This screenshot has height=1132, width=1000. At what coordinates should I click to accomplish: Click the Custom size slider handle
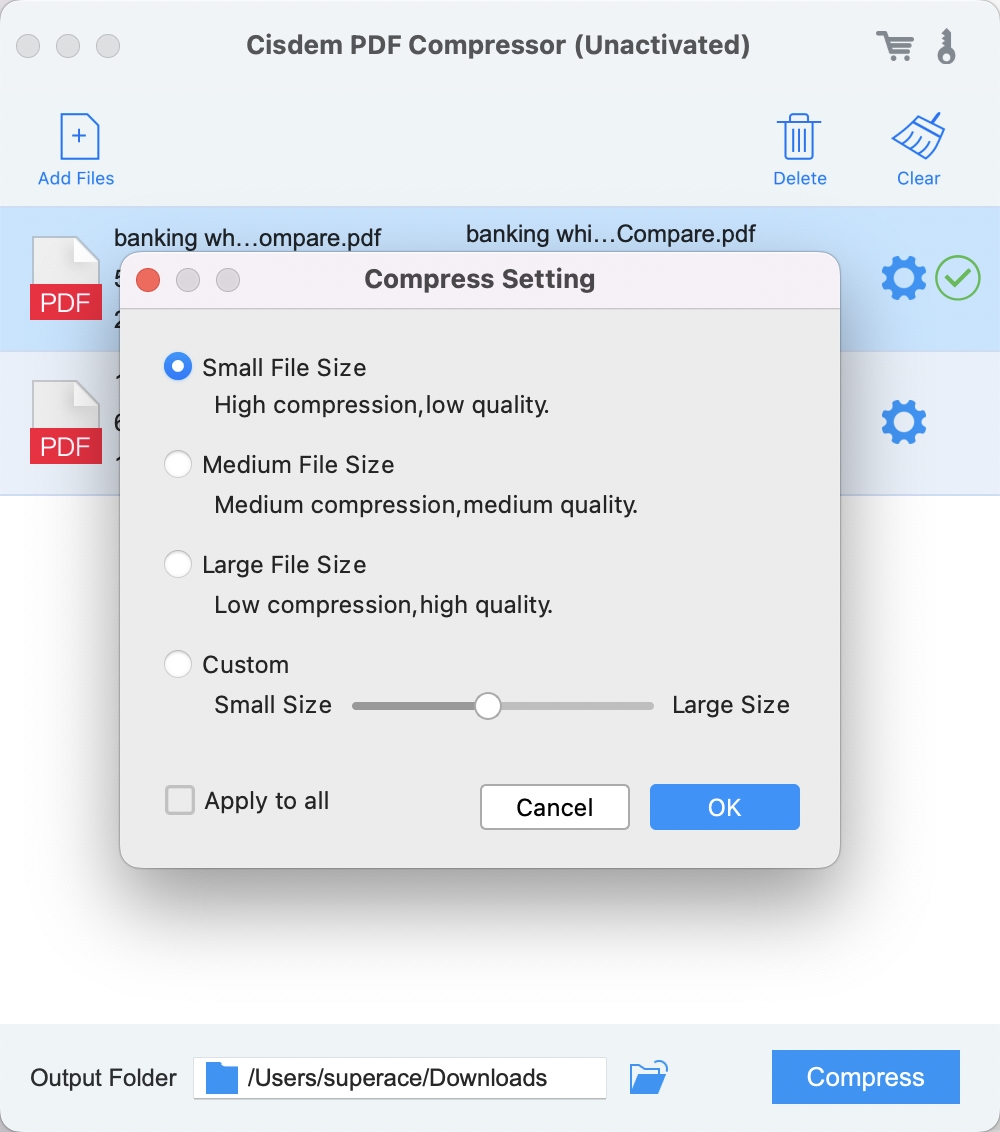(488, 706)
